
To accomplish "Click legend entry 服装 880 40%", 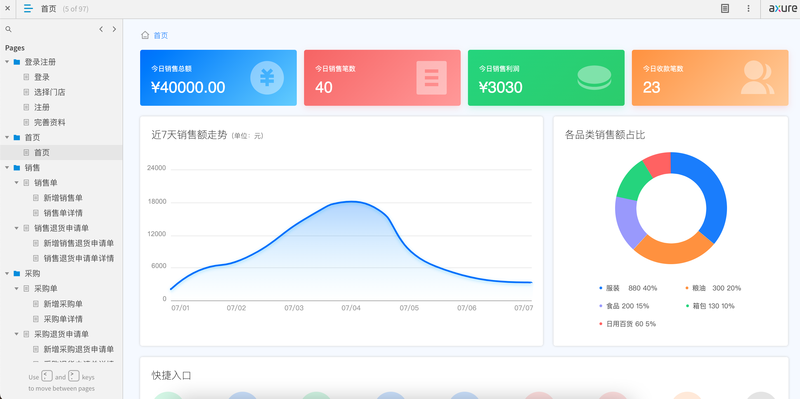I will point(628,288).
